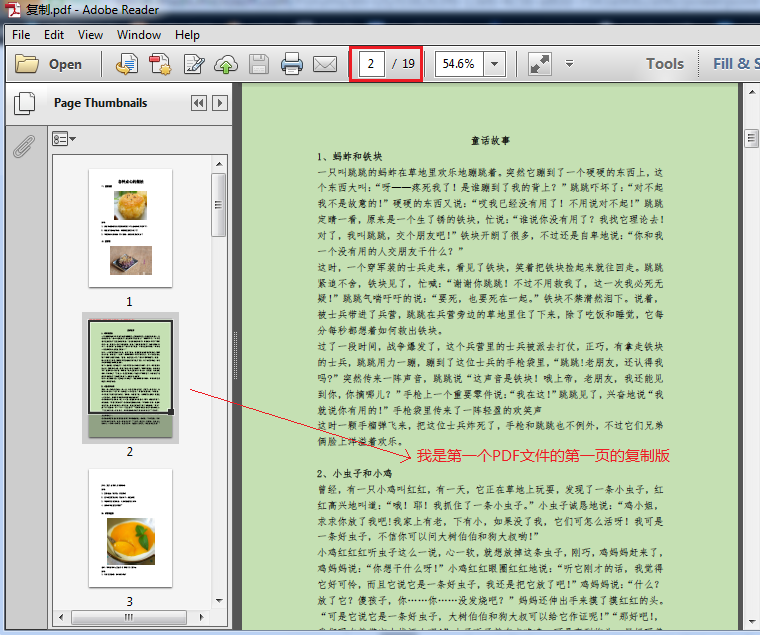Click the Adobe Reader title bar icon
This screenshot has height=635, width=760.
(13, 9)
